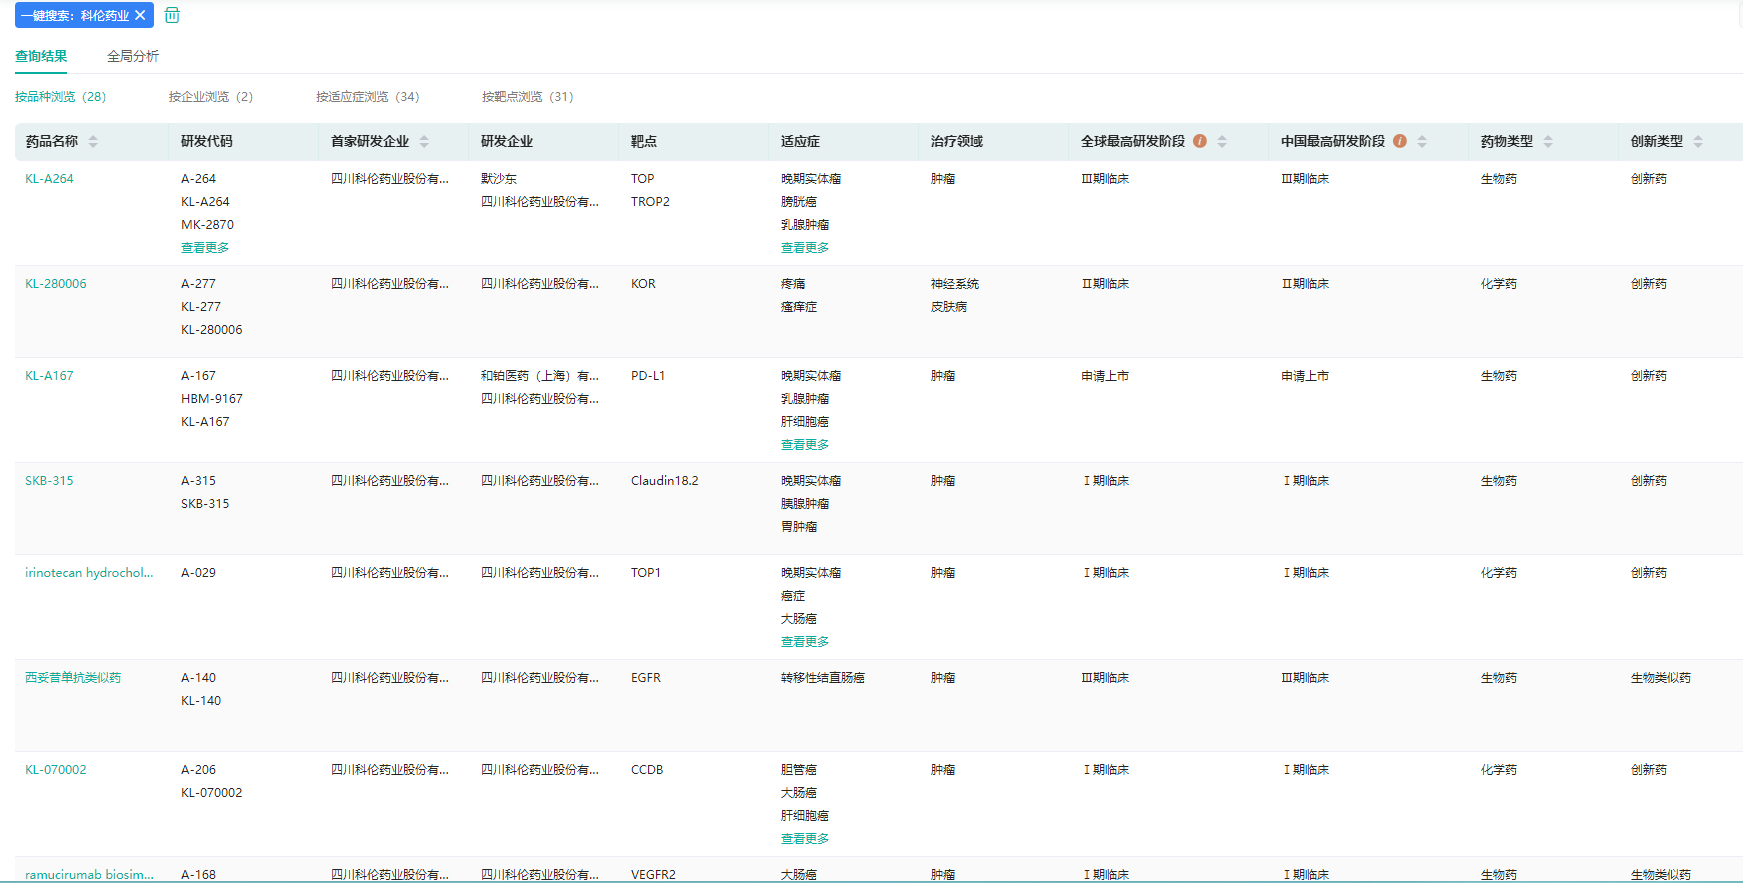This screenshot has width=1743, height=883.
Task: Click the trash icon to clear filters
Action: pyautogui.click(x=172, y=16)
